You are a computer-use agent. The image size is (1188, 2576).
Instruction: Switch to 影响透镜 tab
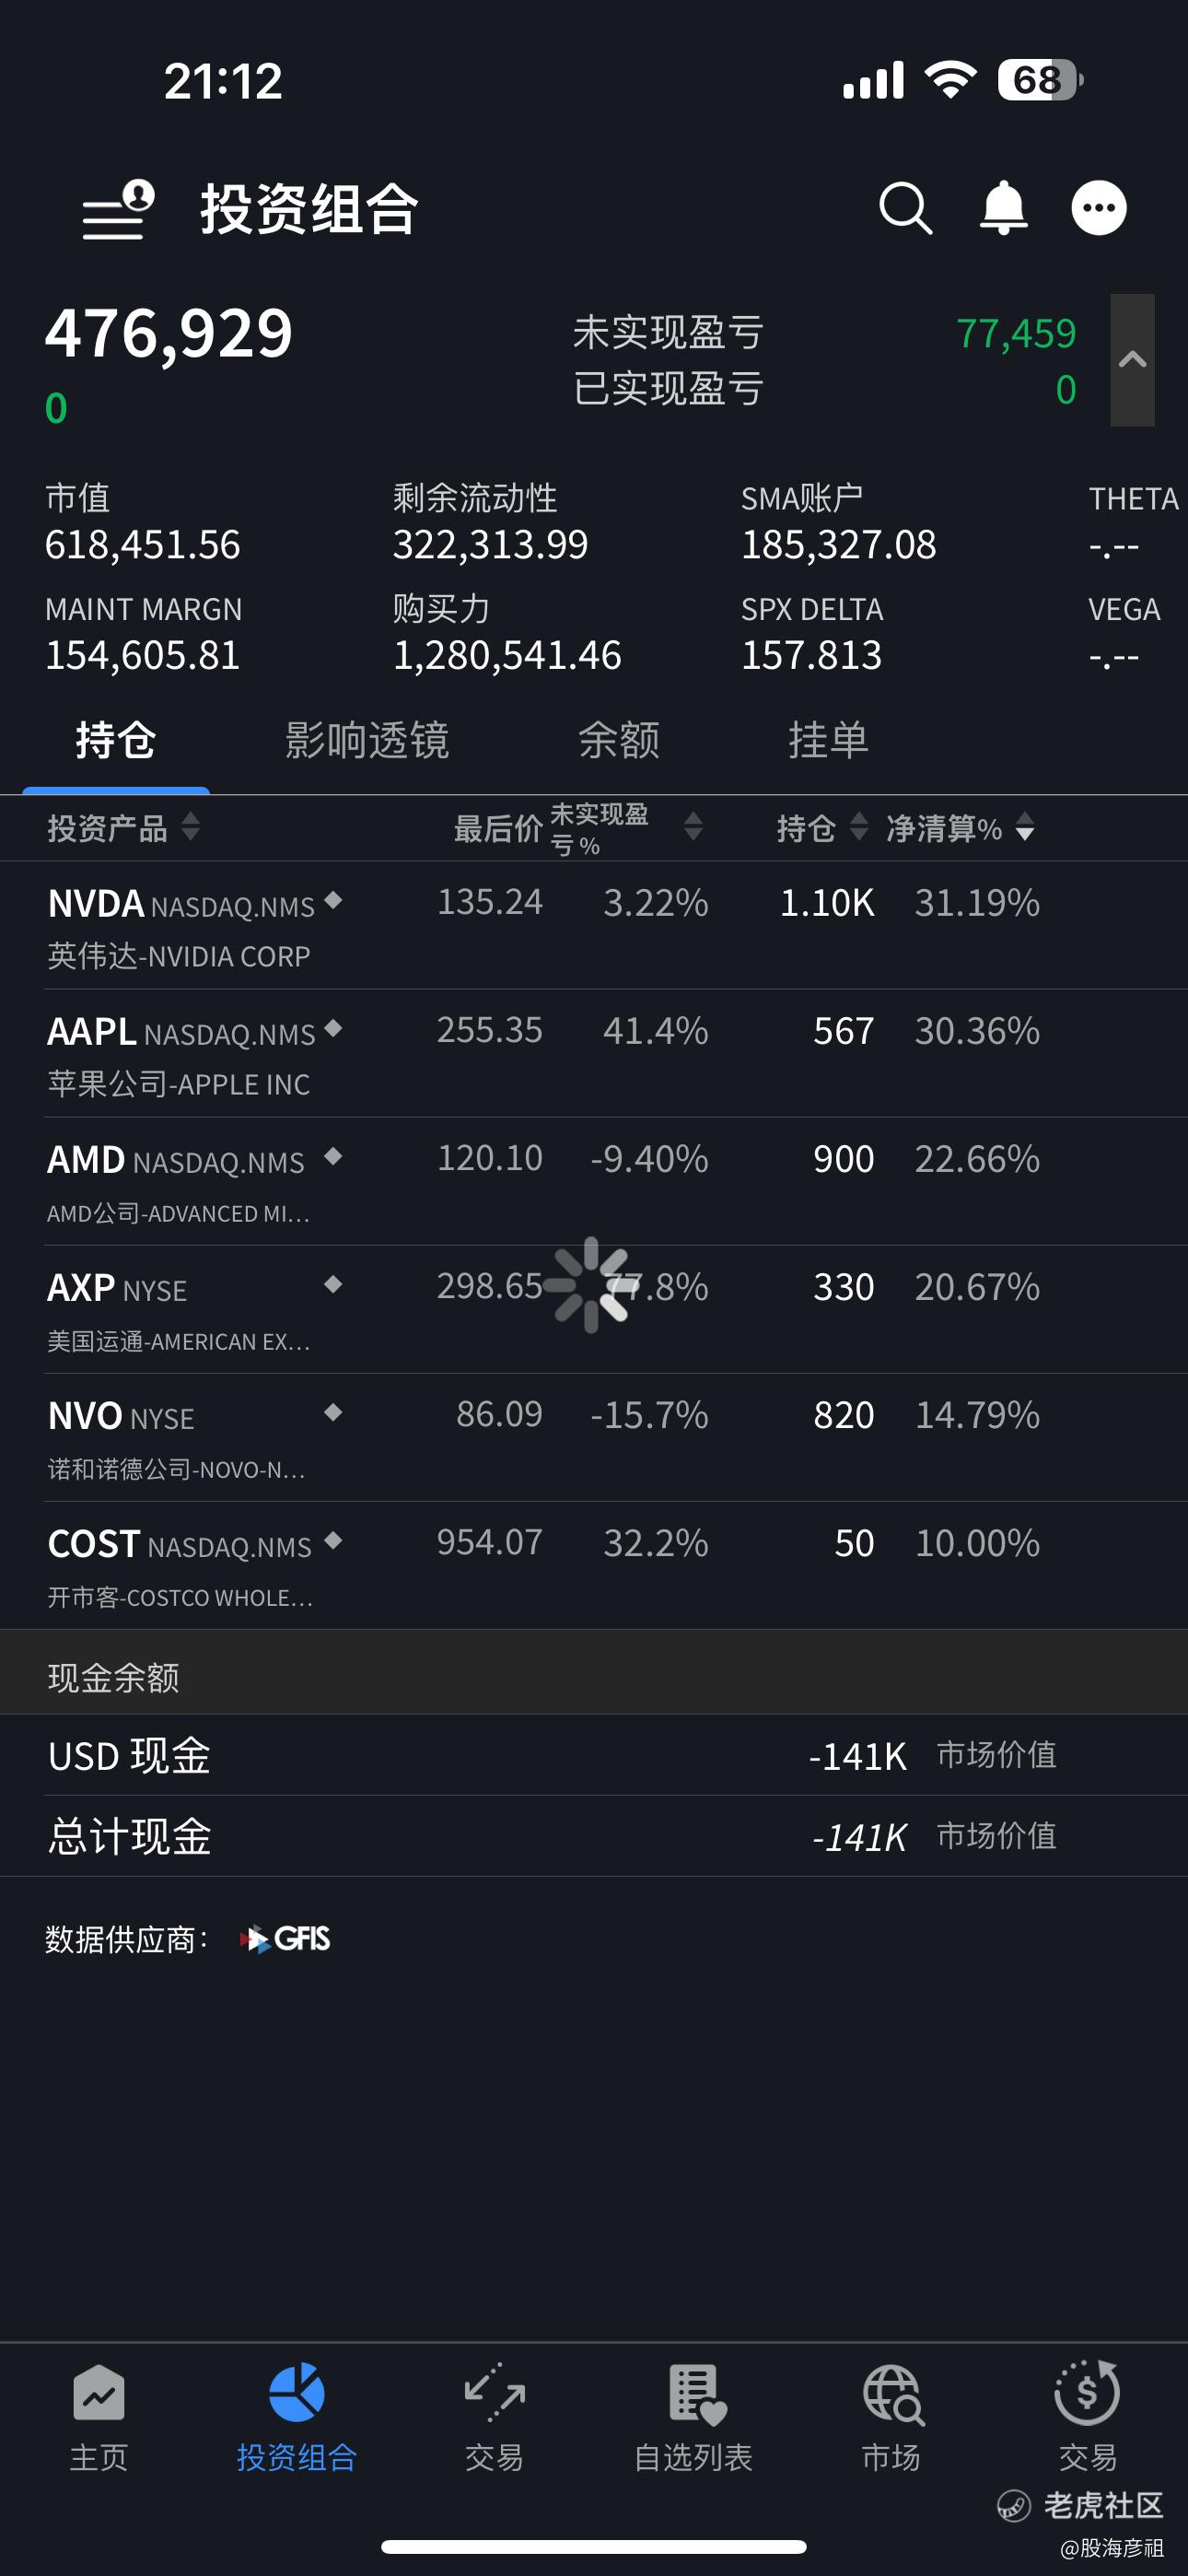pos(367,741)
